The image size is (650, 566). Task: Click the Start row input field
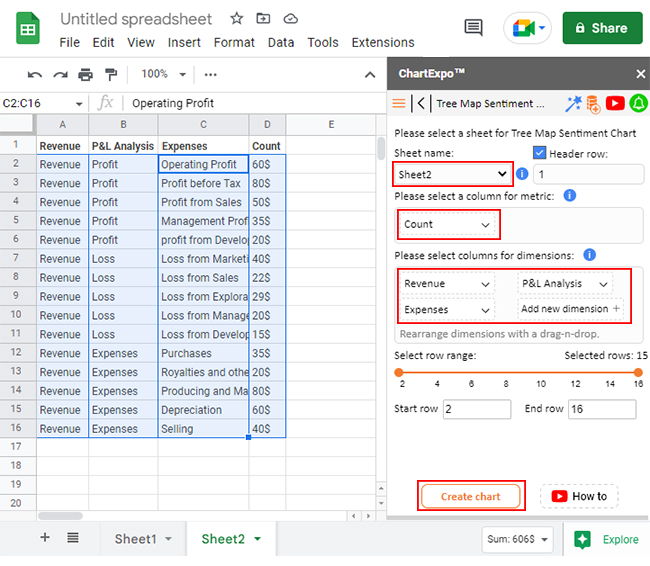pyautogui.click(x=477, y=409)
